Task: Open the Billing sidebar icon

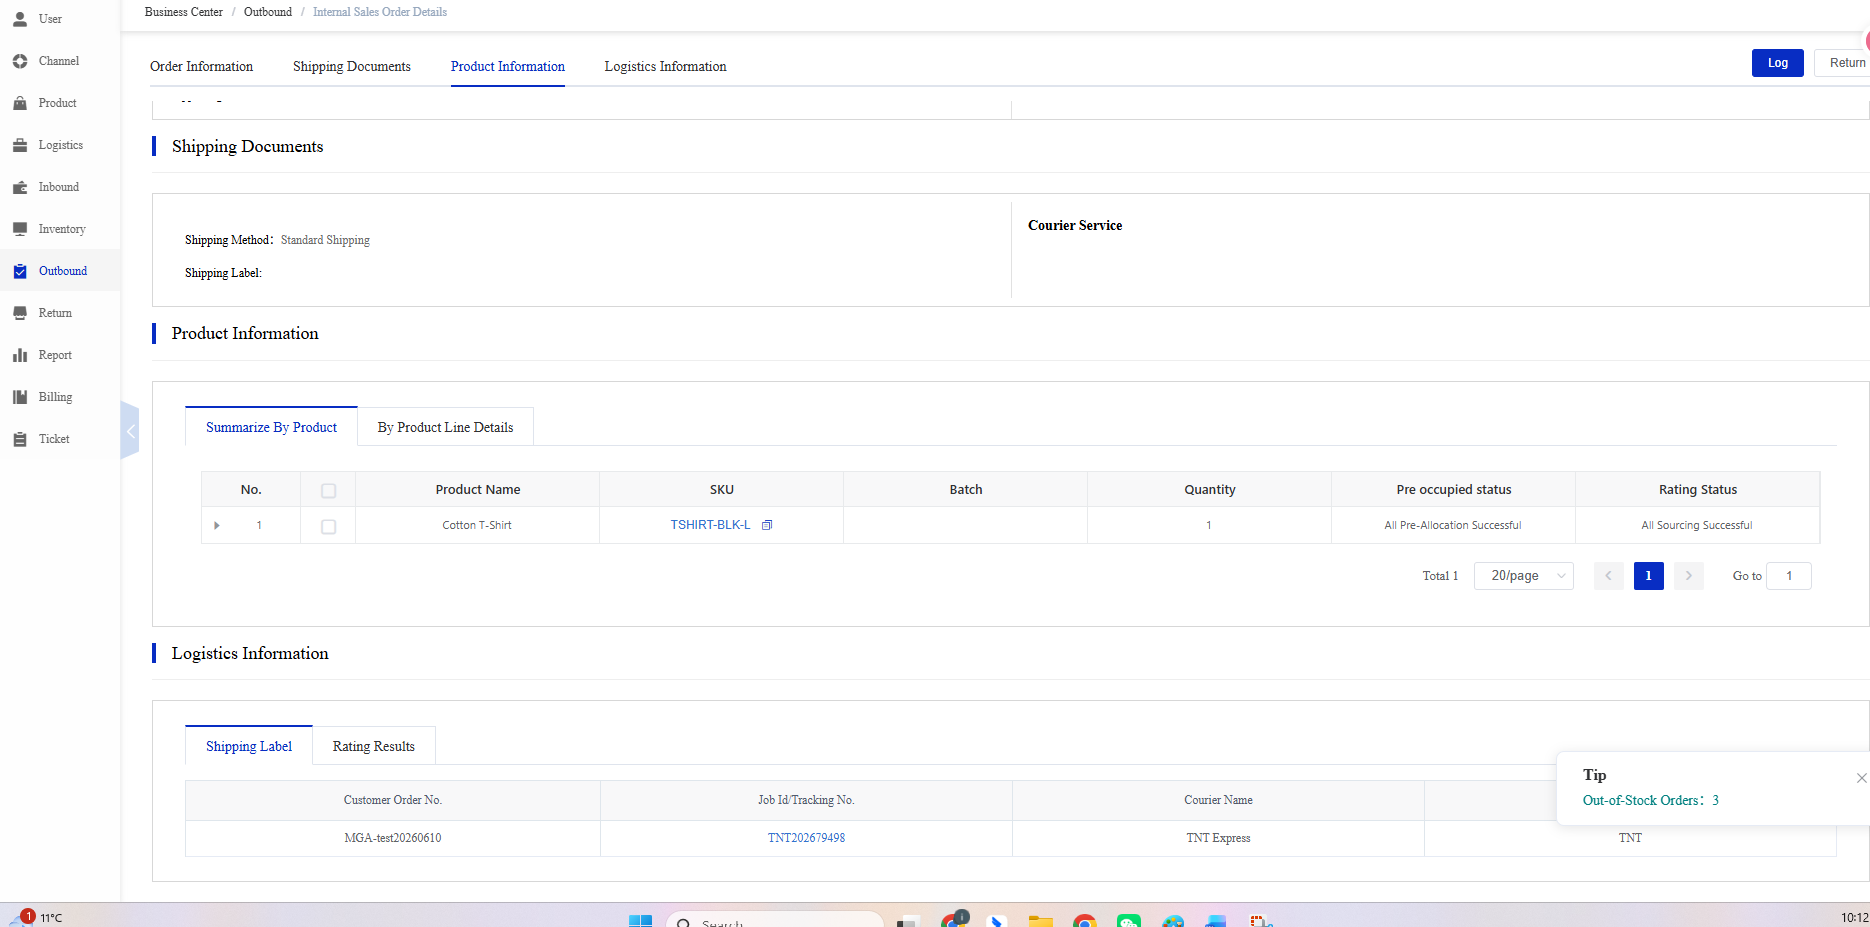Action: 20,397
